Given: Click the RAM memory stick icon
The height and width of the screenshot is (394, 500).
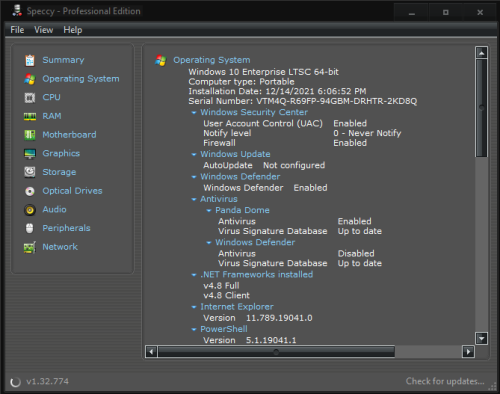Looking at the screenshot, I should (30, 116).
